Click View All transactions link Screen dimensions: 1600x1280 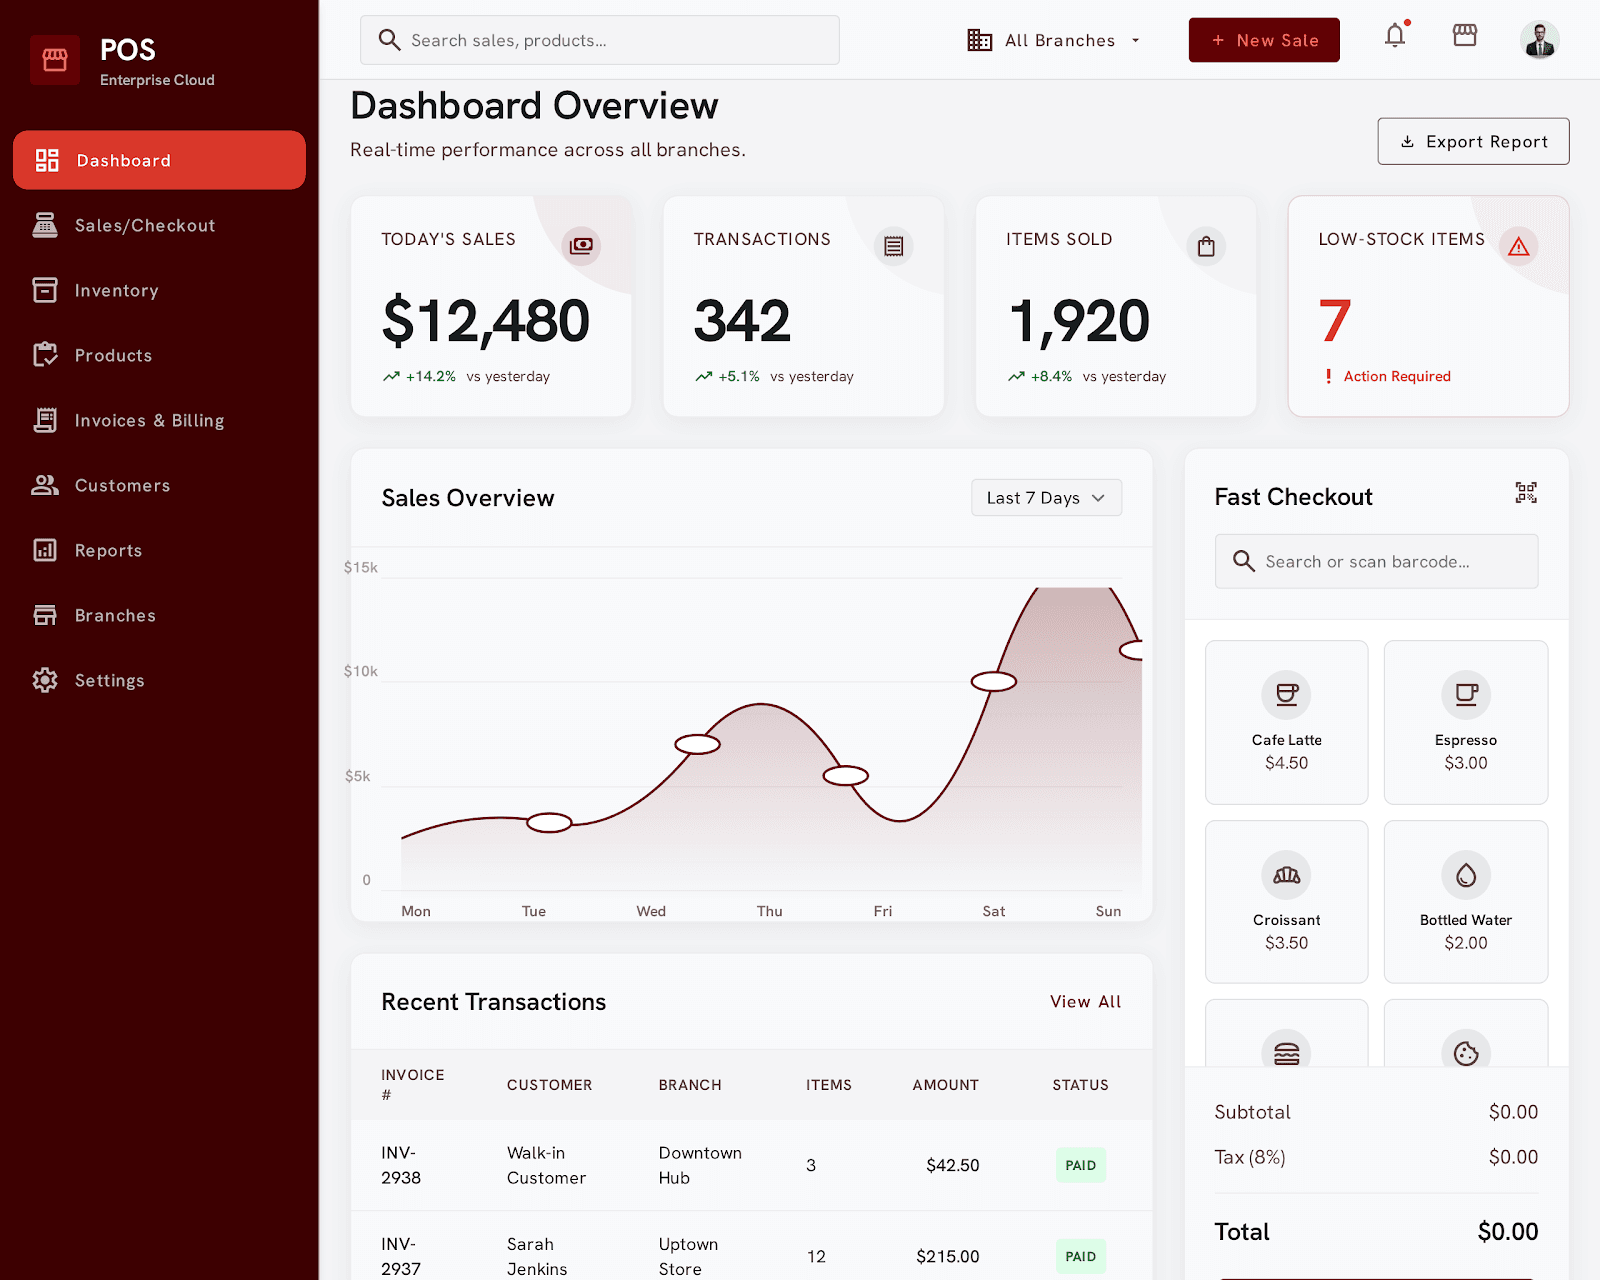(1085, 1001)
